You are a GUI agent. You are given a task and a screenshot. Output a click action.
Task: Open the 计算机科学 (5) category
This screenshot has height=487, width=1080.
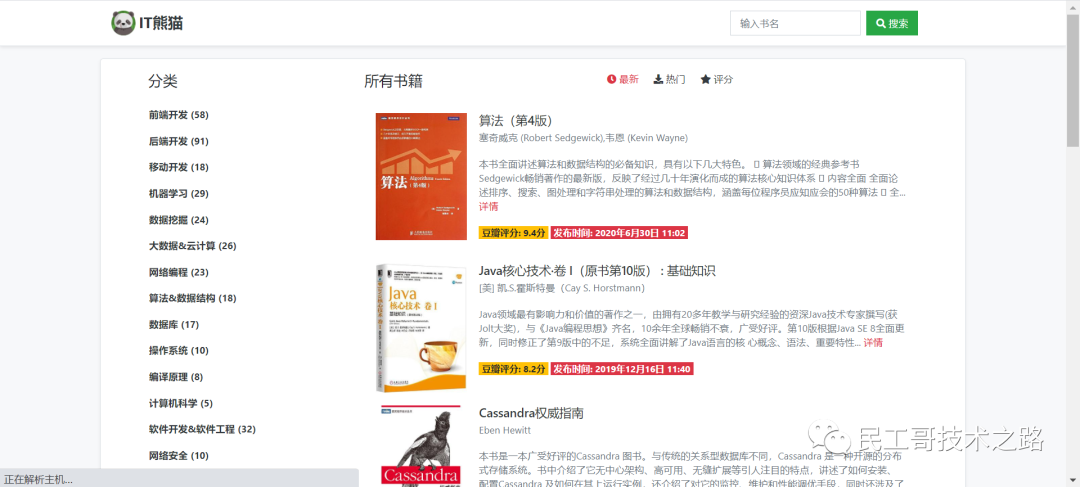click(180, 403)
